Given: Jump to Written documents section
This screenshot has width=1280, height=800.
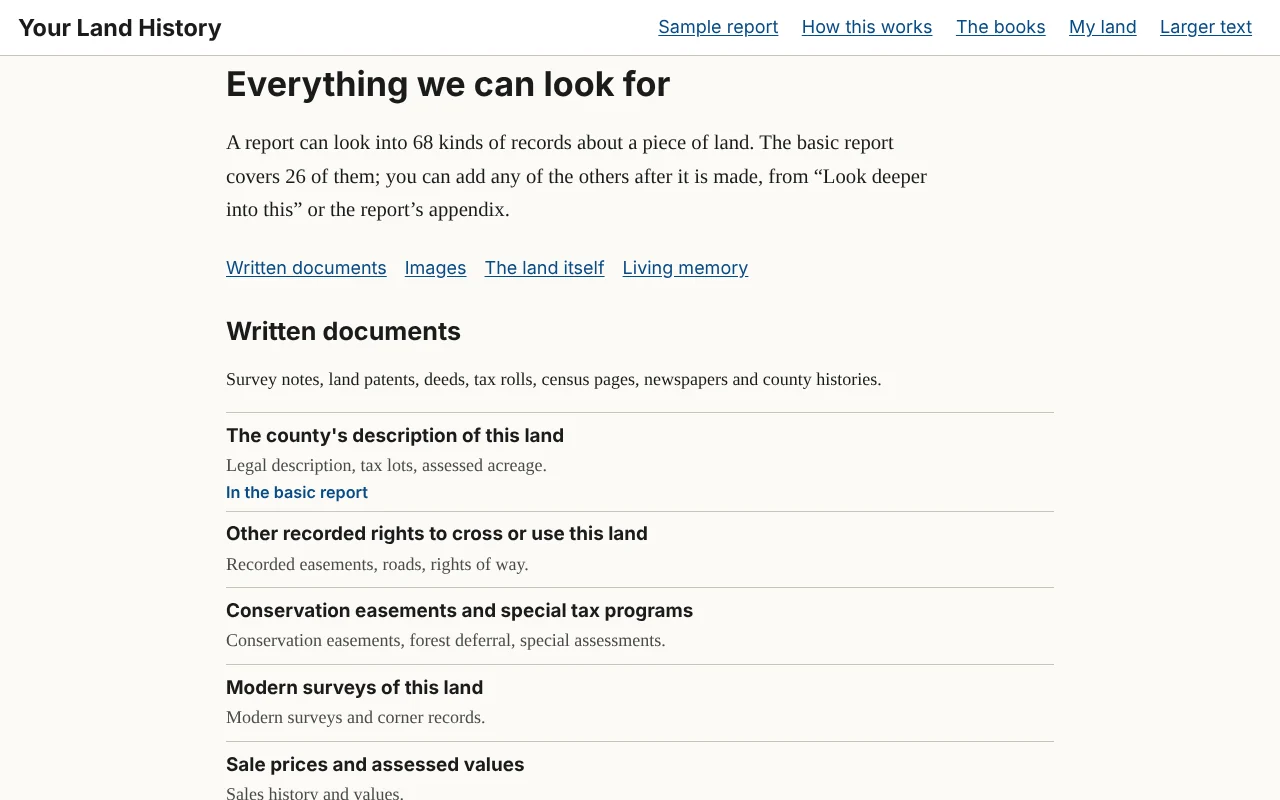Looking at the screenshot, I should click(x=306, y=268).
